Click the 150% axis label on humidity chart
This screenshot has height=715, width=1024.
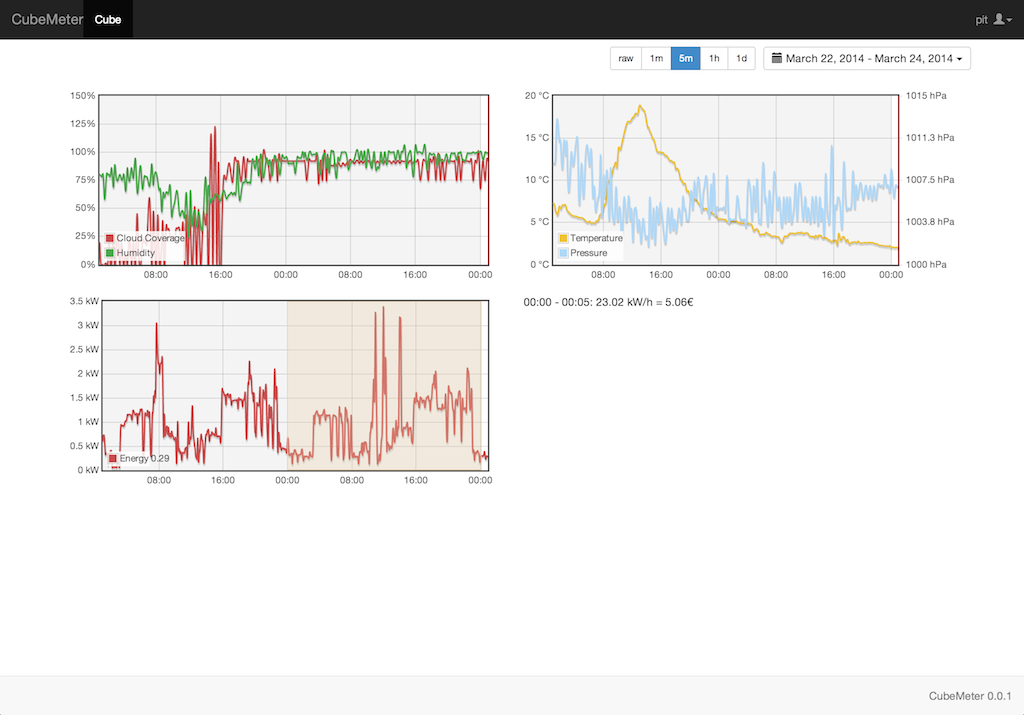click(83, 95)
